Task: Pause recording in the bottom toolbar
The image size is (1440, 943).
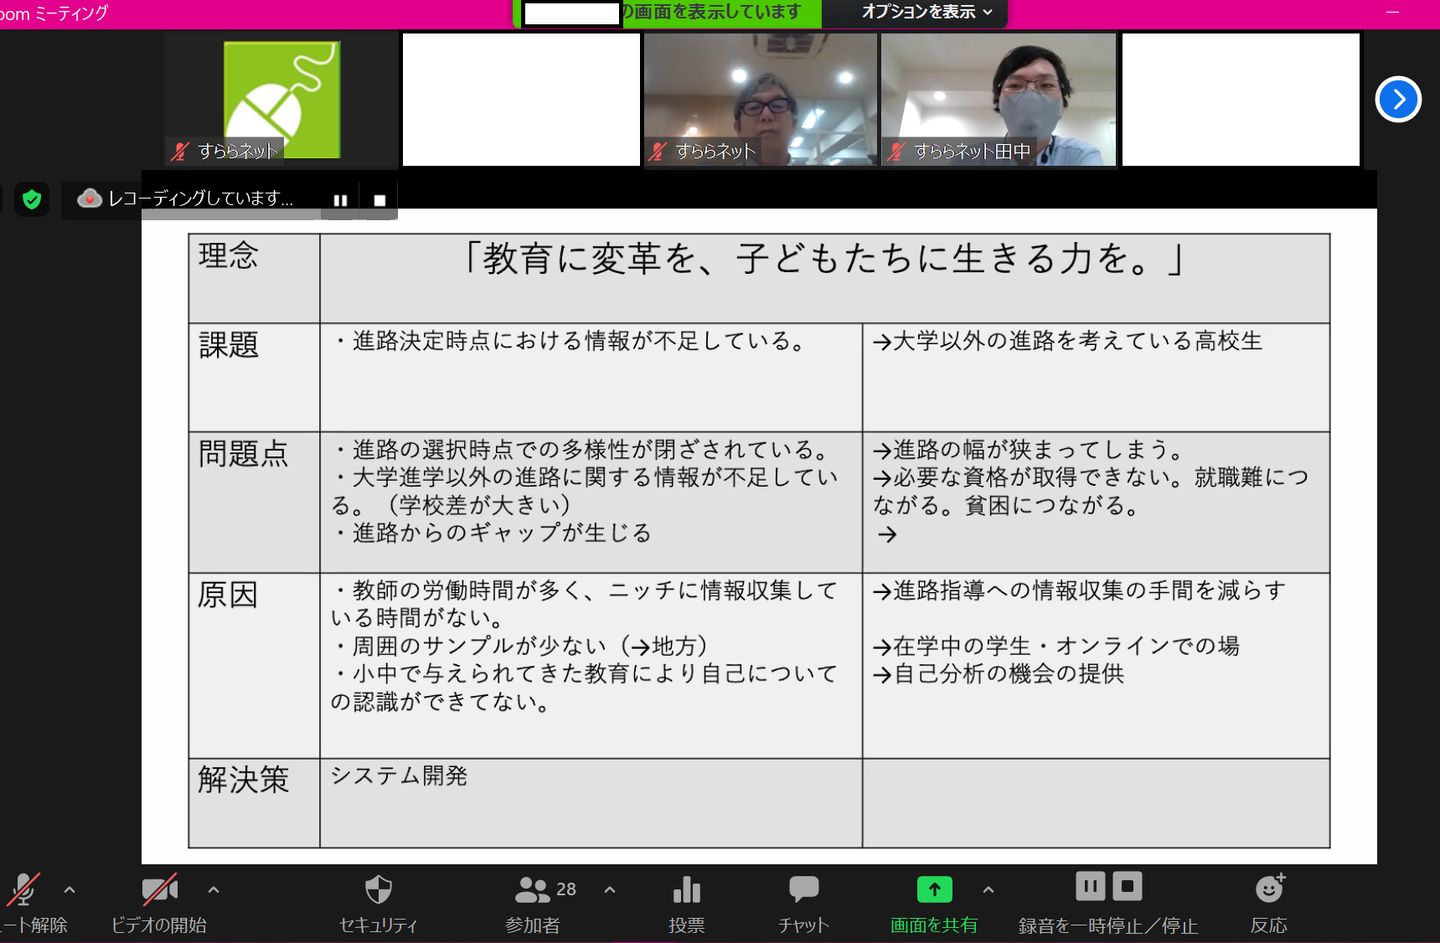Action: (1090, 886)
